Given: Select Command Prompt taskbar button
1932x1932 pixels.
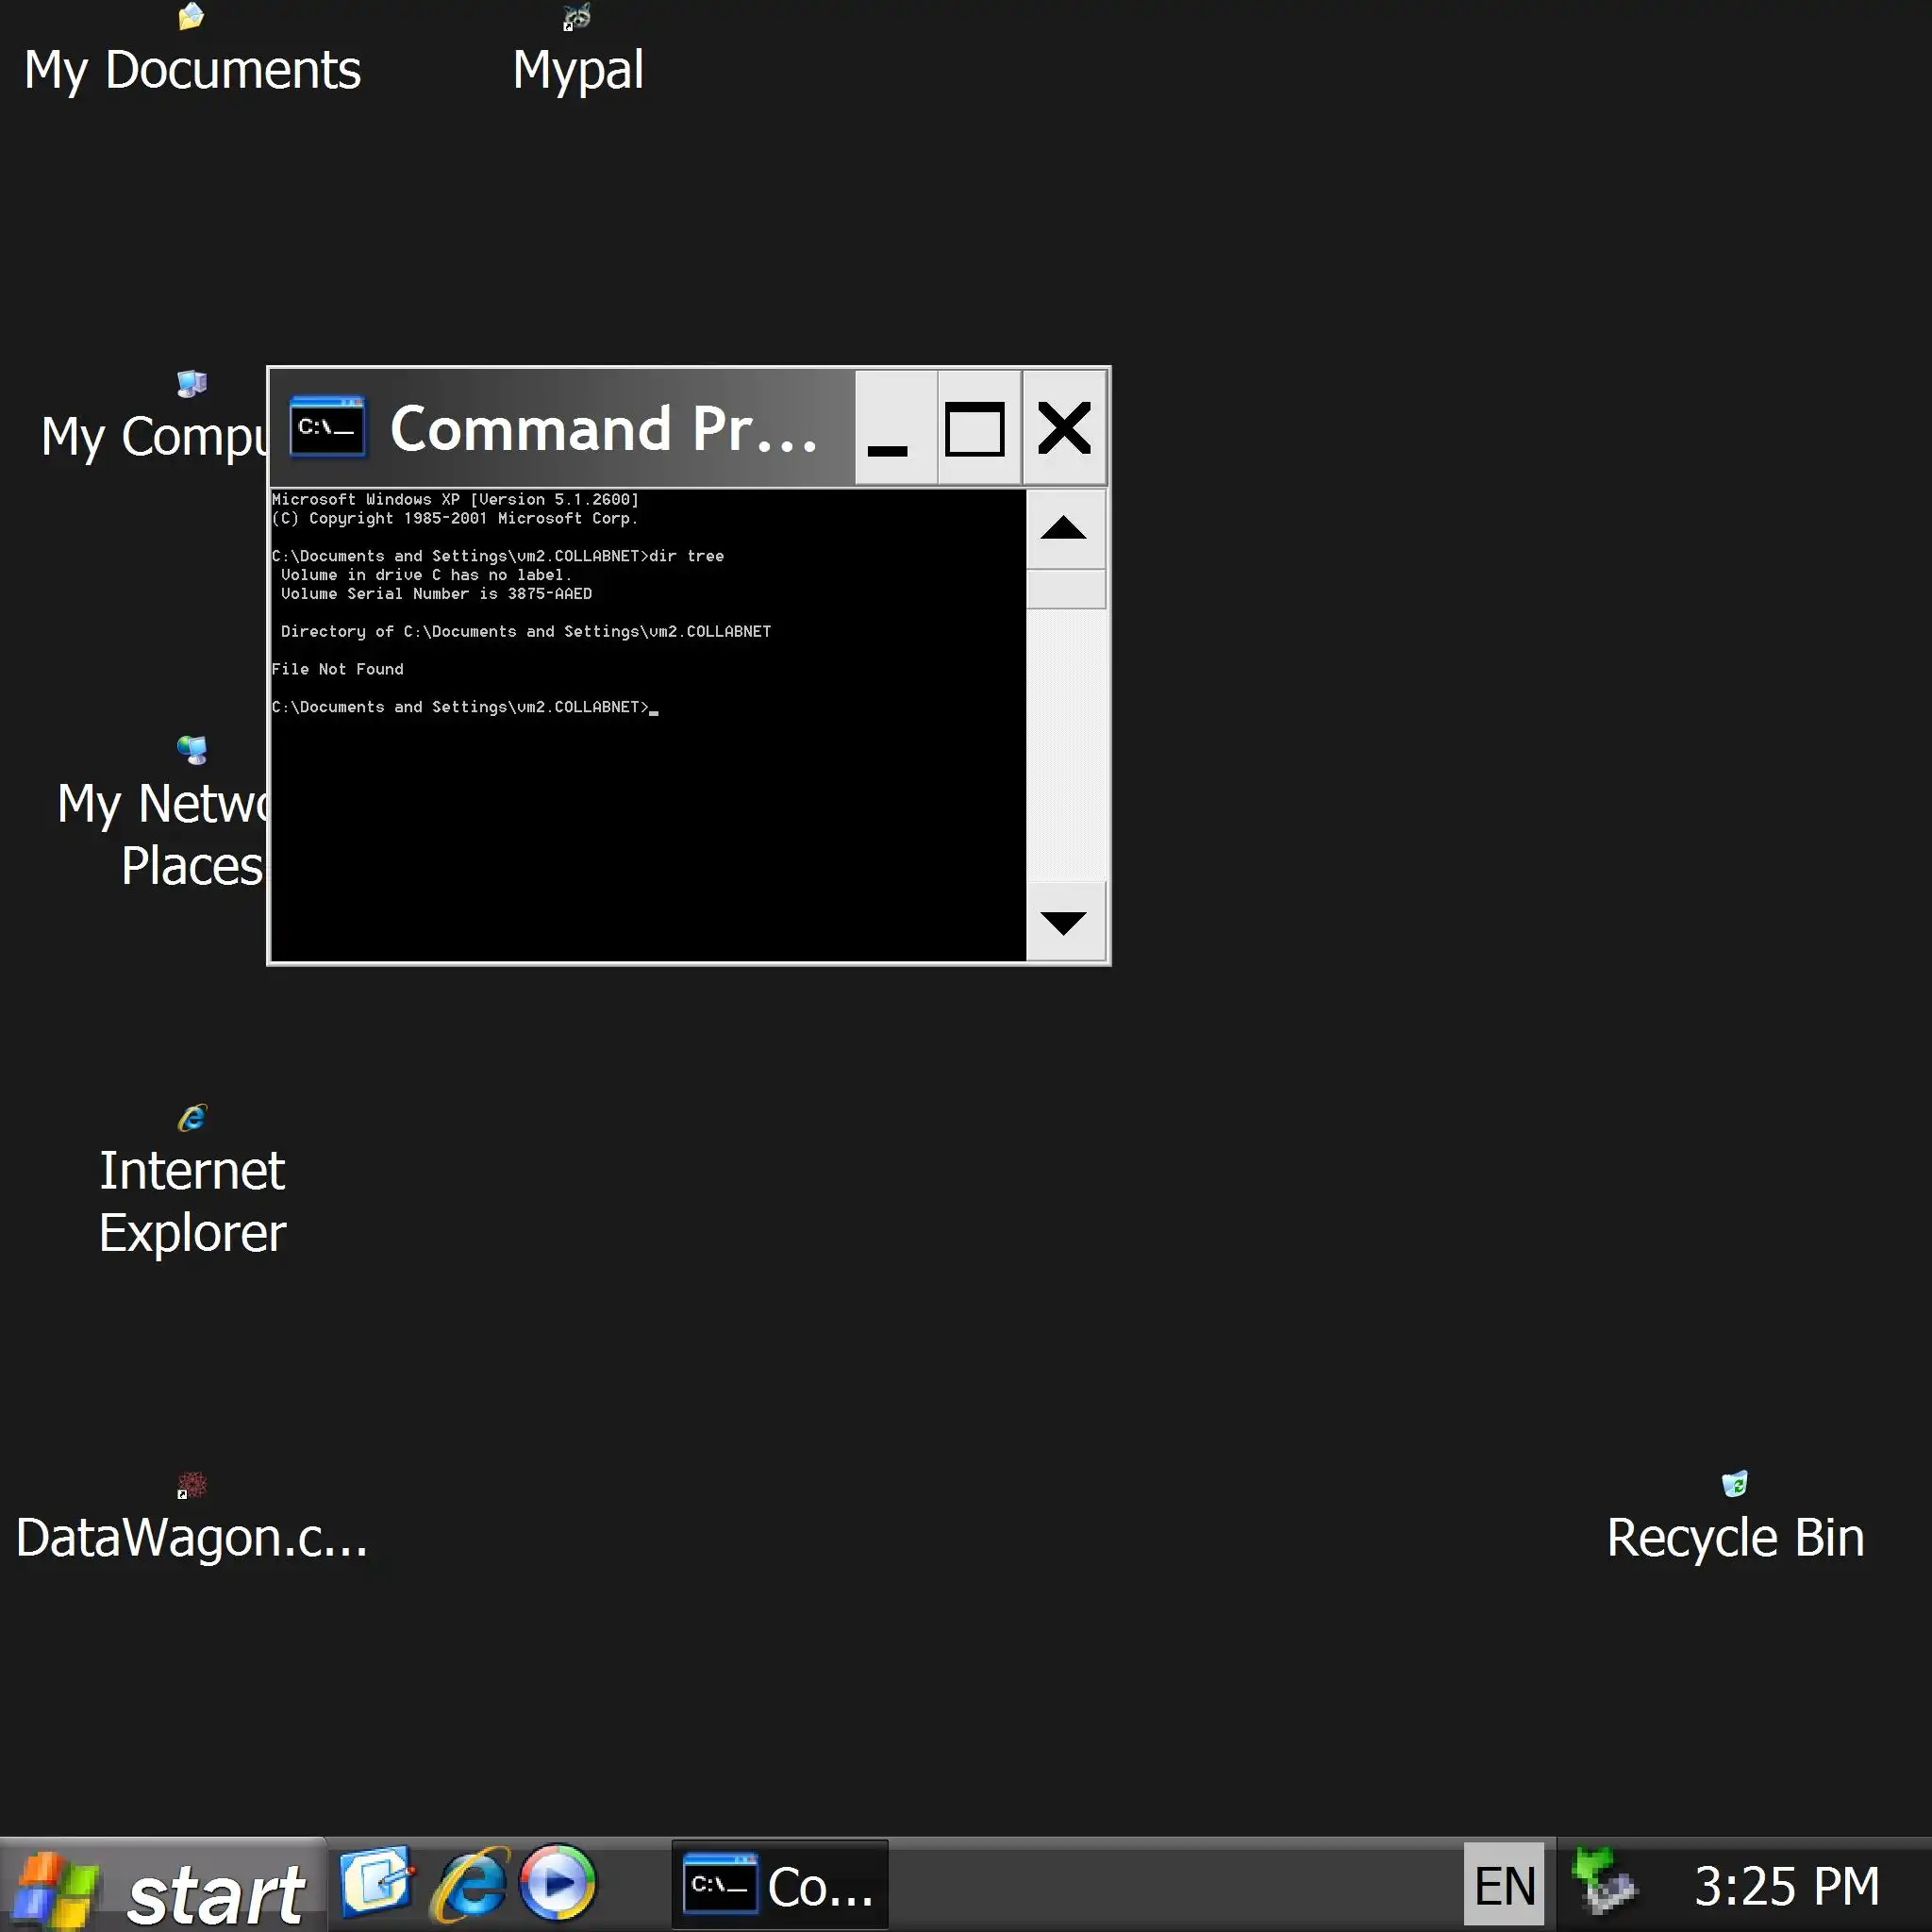Looking at the screenshot, I should [x=780, y=1886].
